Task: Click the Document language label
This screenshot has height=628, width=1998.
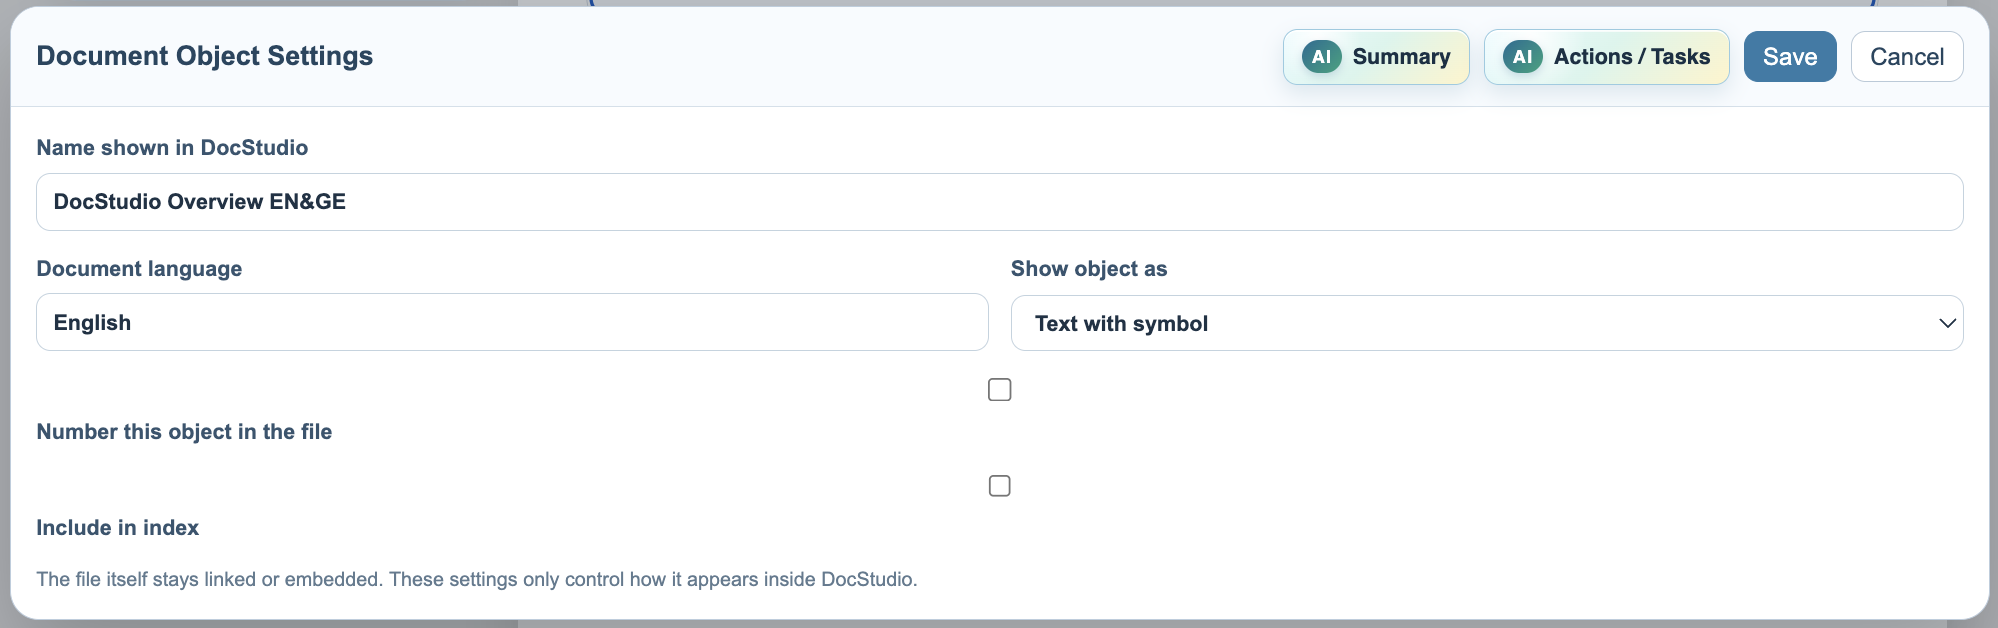Action: (x=139, y=269)
